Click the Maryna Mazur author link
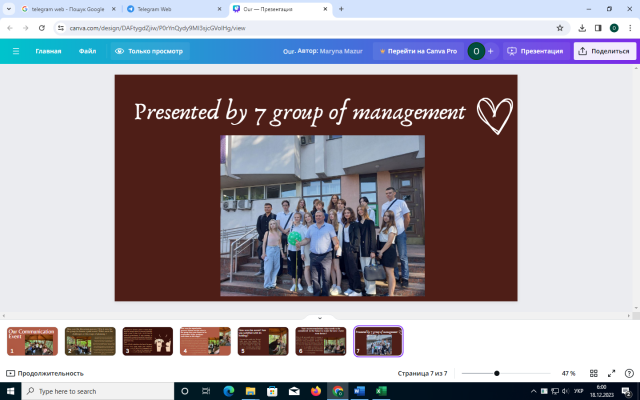The width and height of the screenshot is (640, 400). [341, 51]
